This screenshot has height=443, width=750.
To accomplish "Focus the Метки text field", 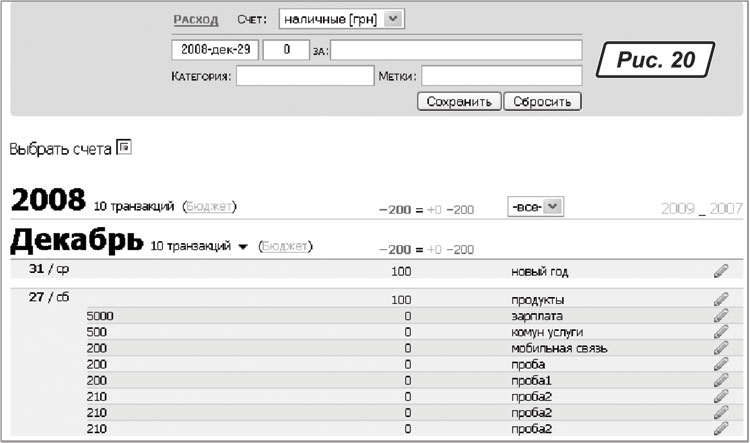I will (501, 76).
